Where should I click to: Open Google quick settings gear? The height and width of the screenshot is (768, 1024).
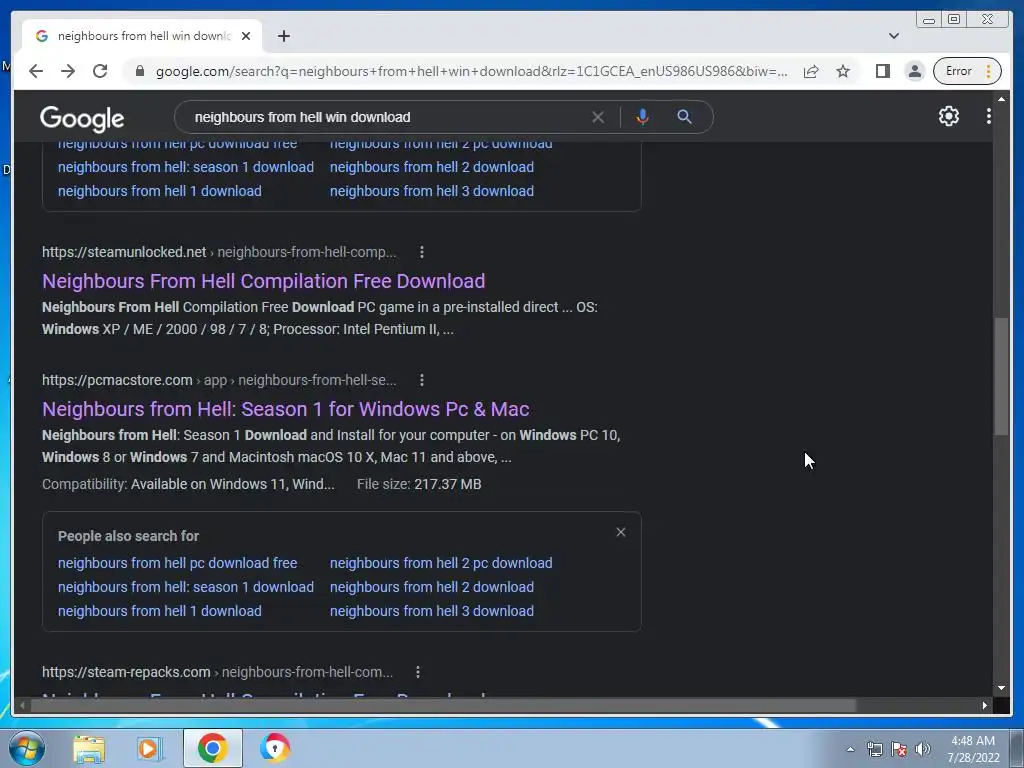[948, 116]
